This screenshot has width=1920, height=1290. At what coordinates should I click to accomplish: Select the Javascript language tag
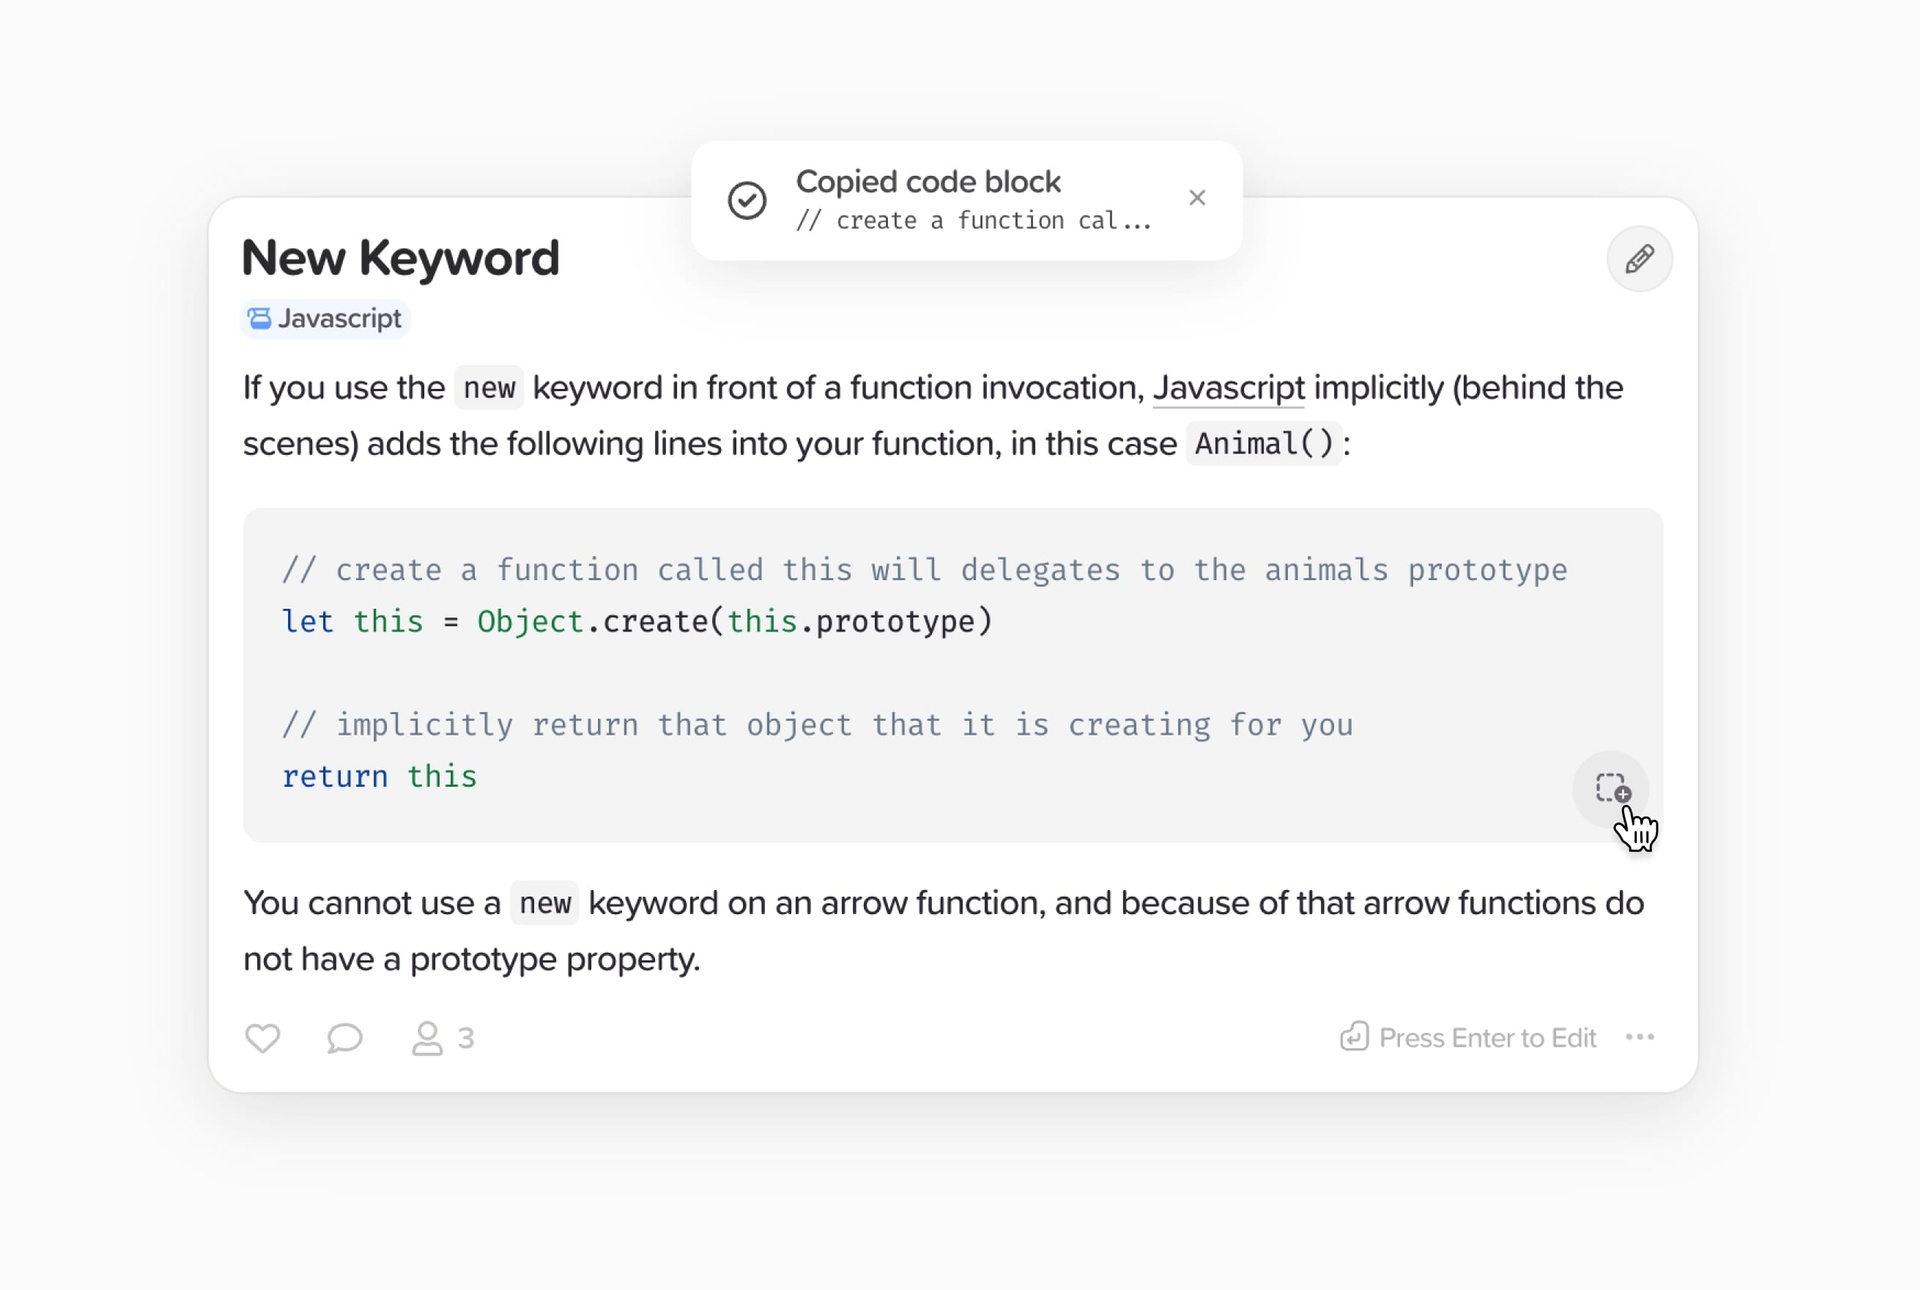click(324, 318)
